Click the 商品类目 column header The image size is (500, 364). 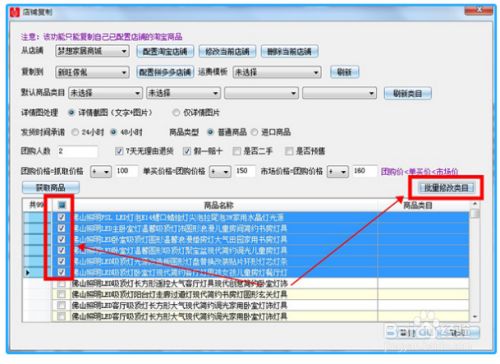coord(418,205)
